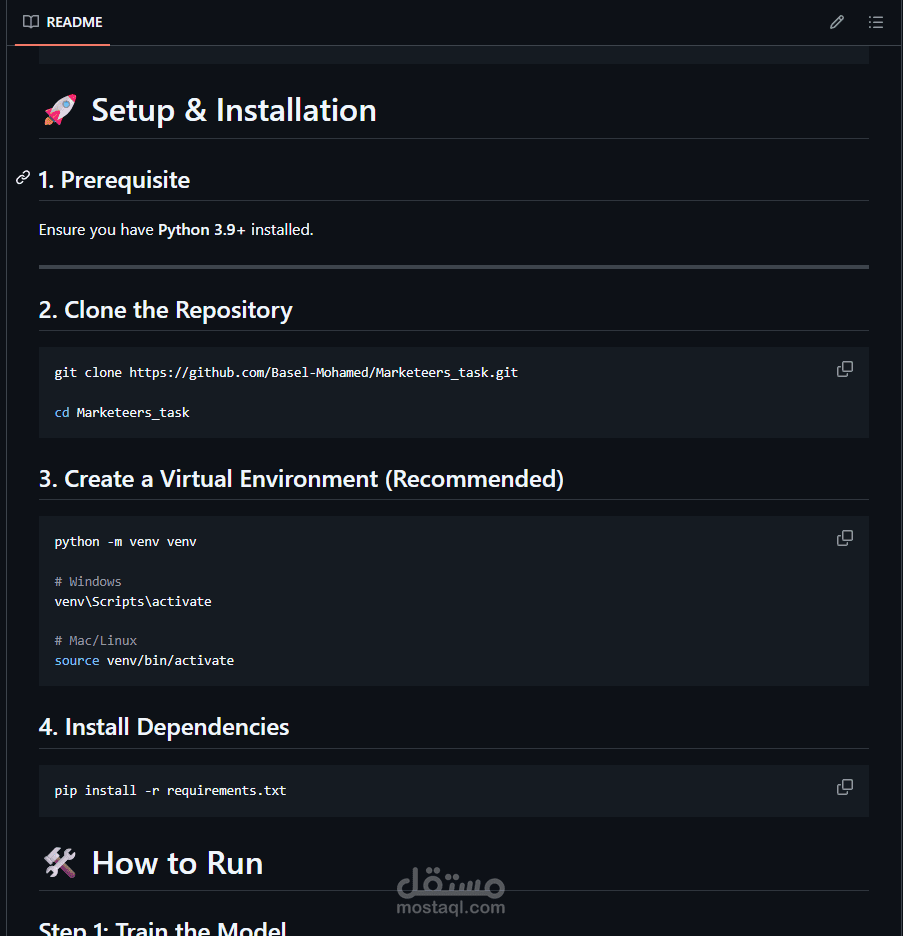The width and height of the screenshot is (903, 936).
Task: Click the "2. Clone the Repository" heading
Action: 166,310
